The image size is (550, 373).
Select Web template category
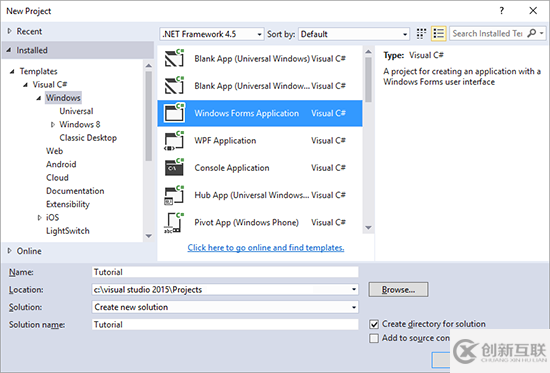[x=54, y=151]
